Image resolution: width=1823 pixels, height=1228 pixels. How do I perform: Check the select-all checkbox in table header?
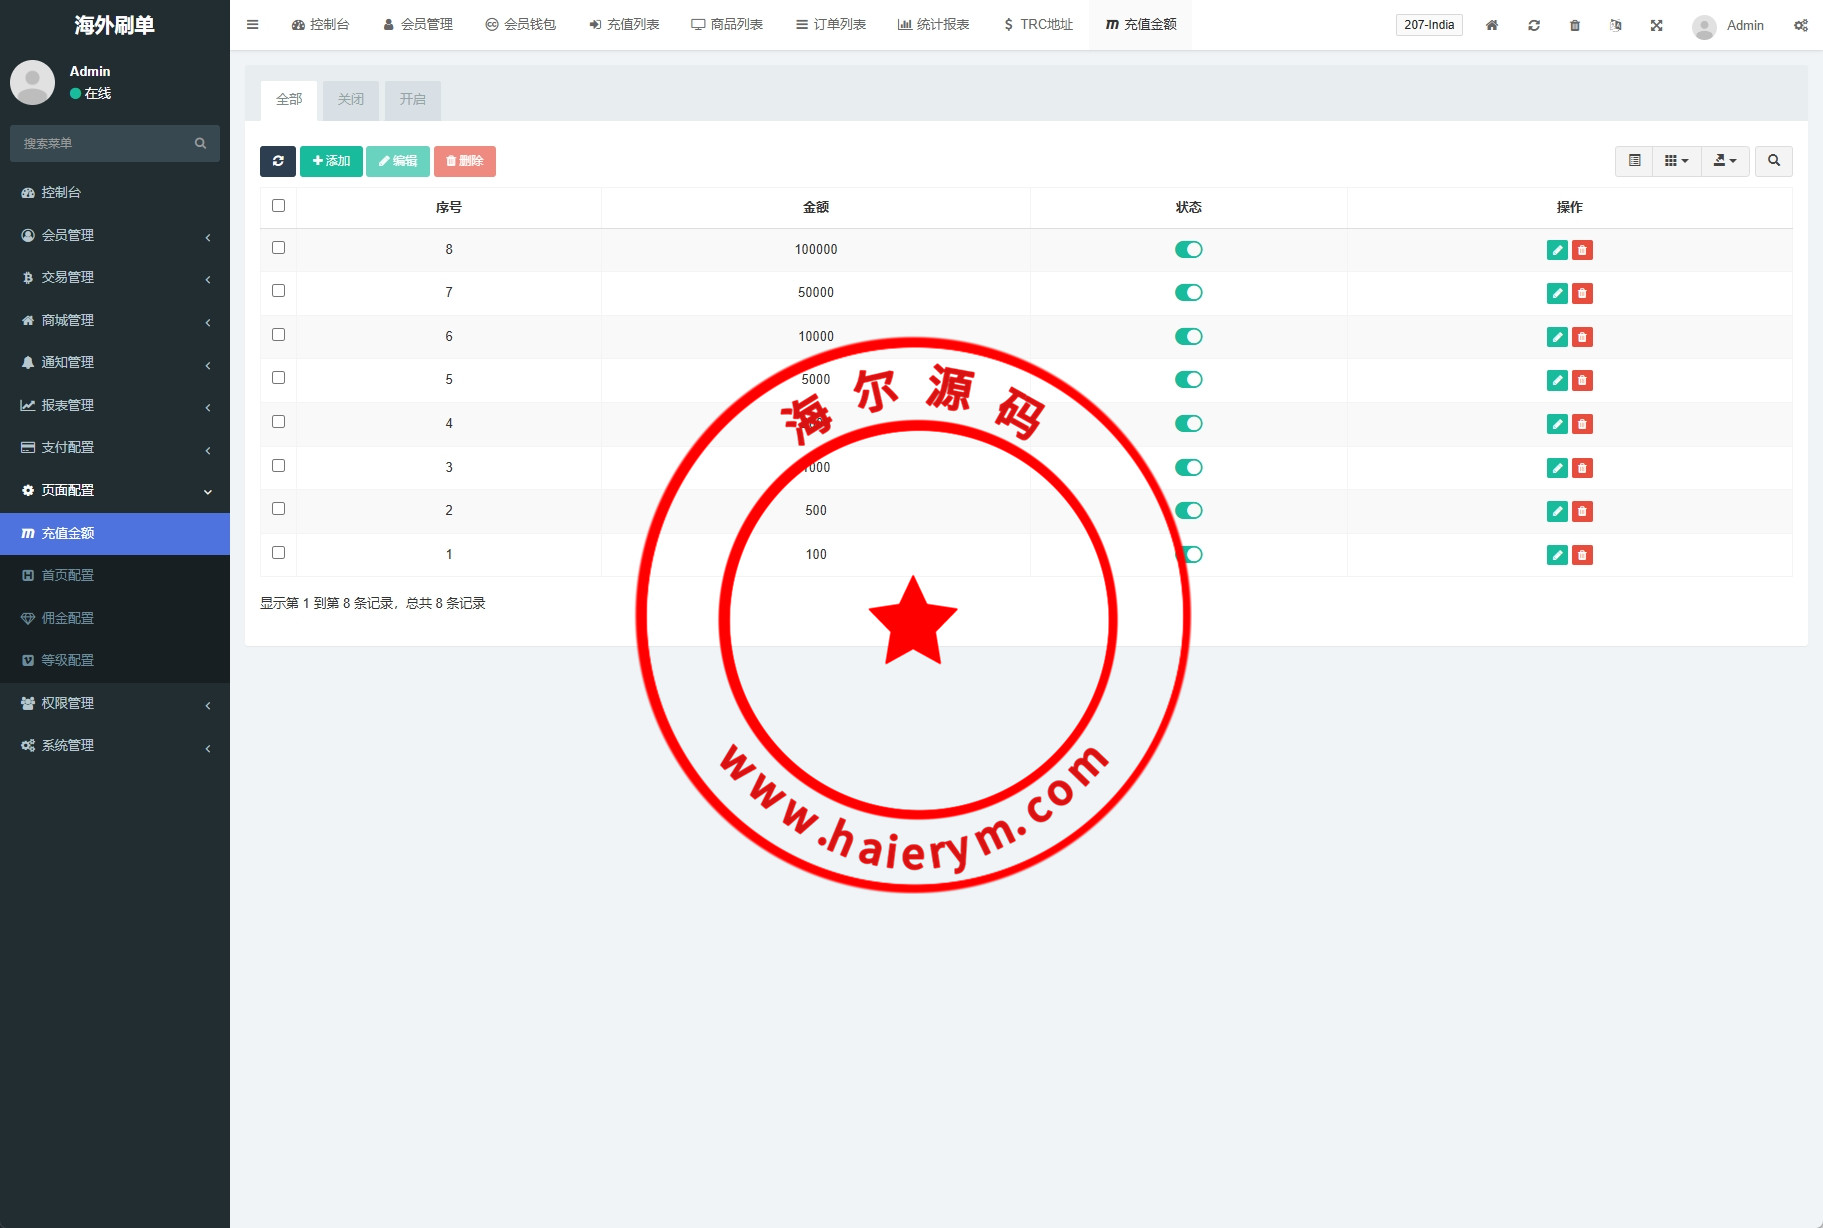tap(278, 206)
